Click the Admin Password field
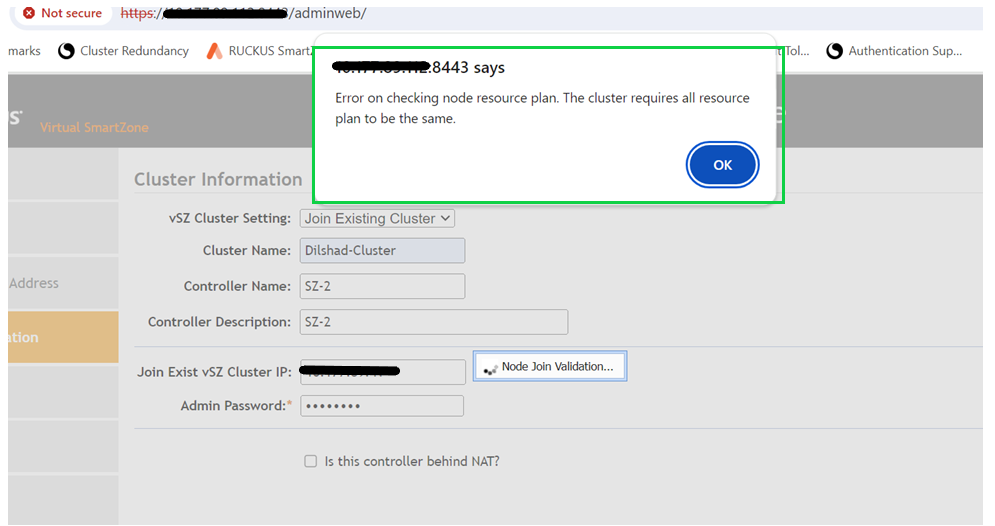Viewport: 995px width, 526px height. point(382,406)
